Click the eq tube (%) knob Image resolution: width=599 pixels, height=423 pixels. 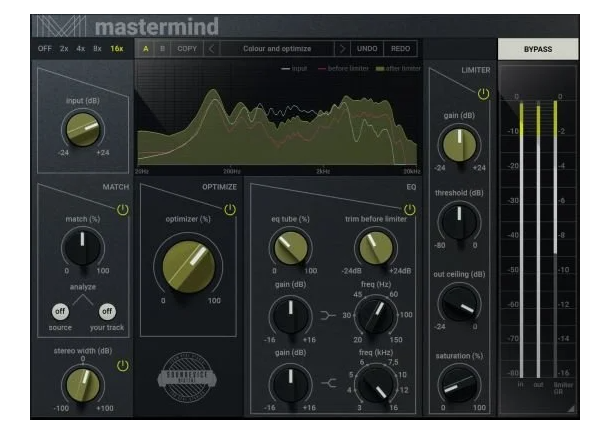coord(291,248)
